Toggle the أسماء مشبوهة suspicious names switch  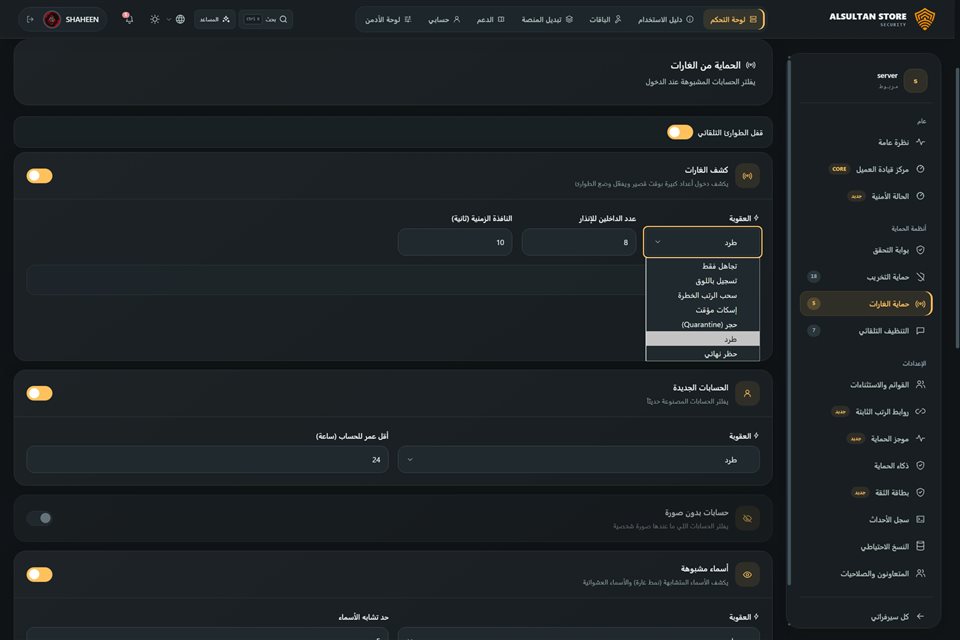pyautogui.click(x=39, y=574)
